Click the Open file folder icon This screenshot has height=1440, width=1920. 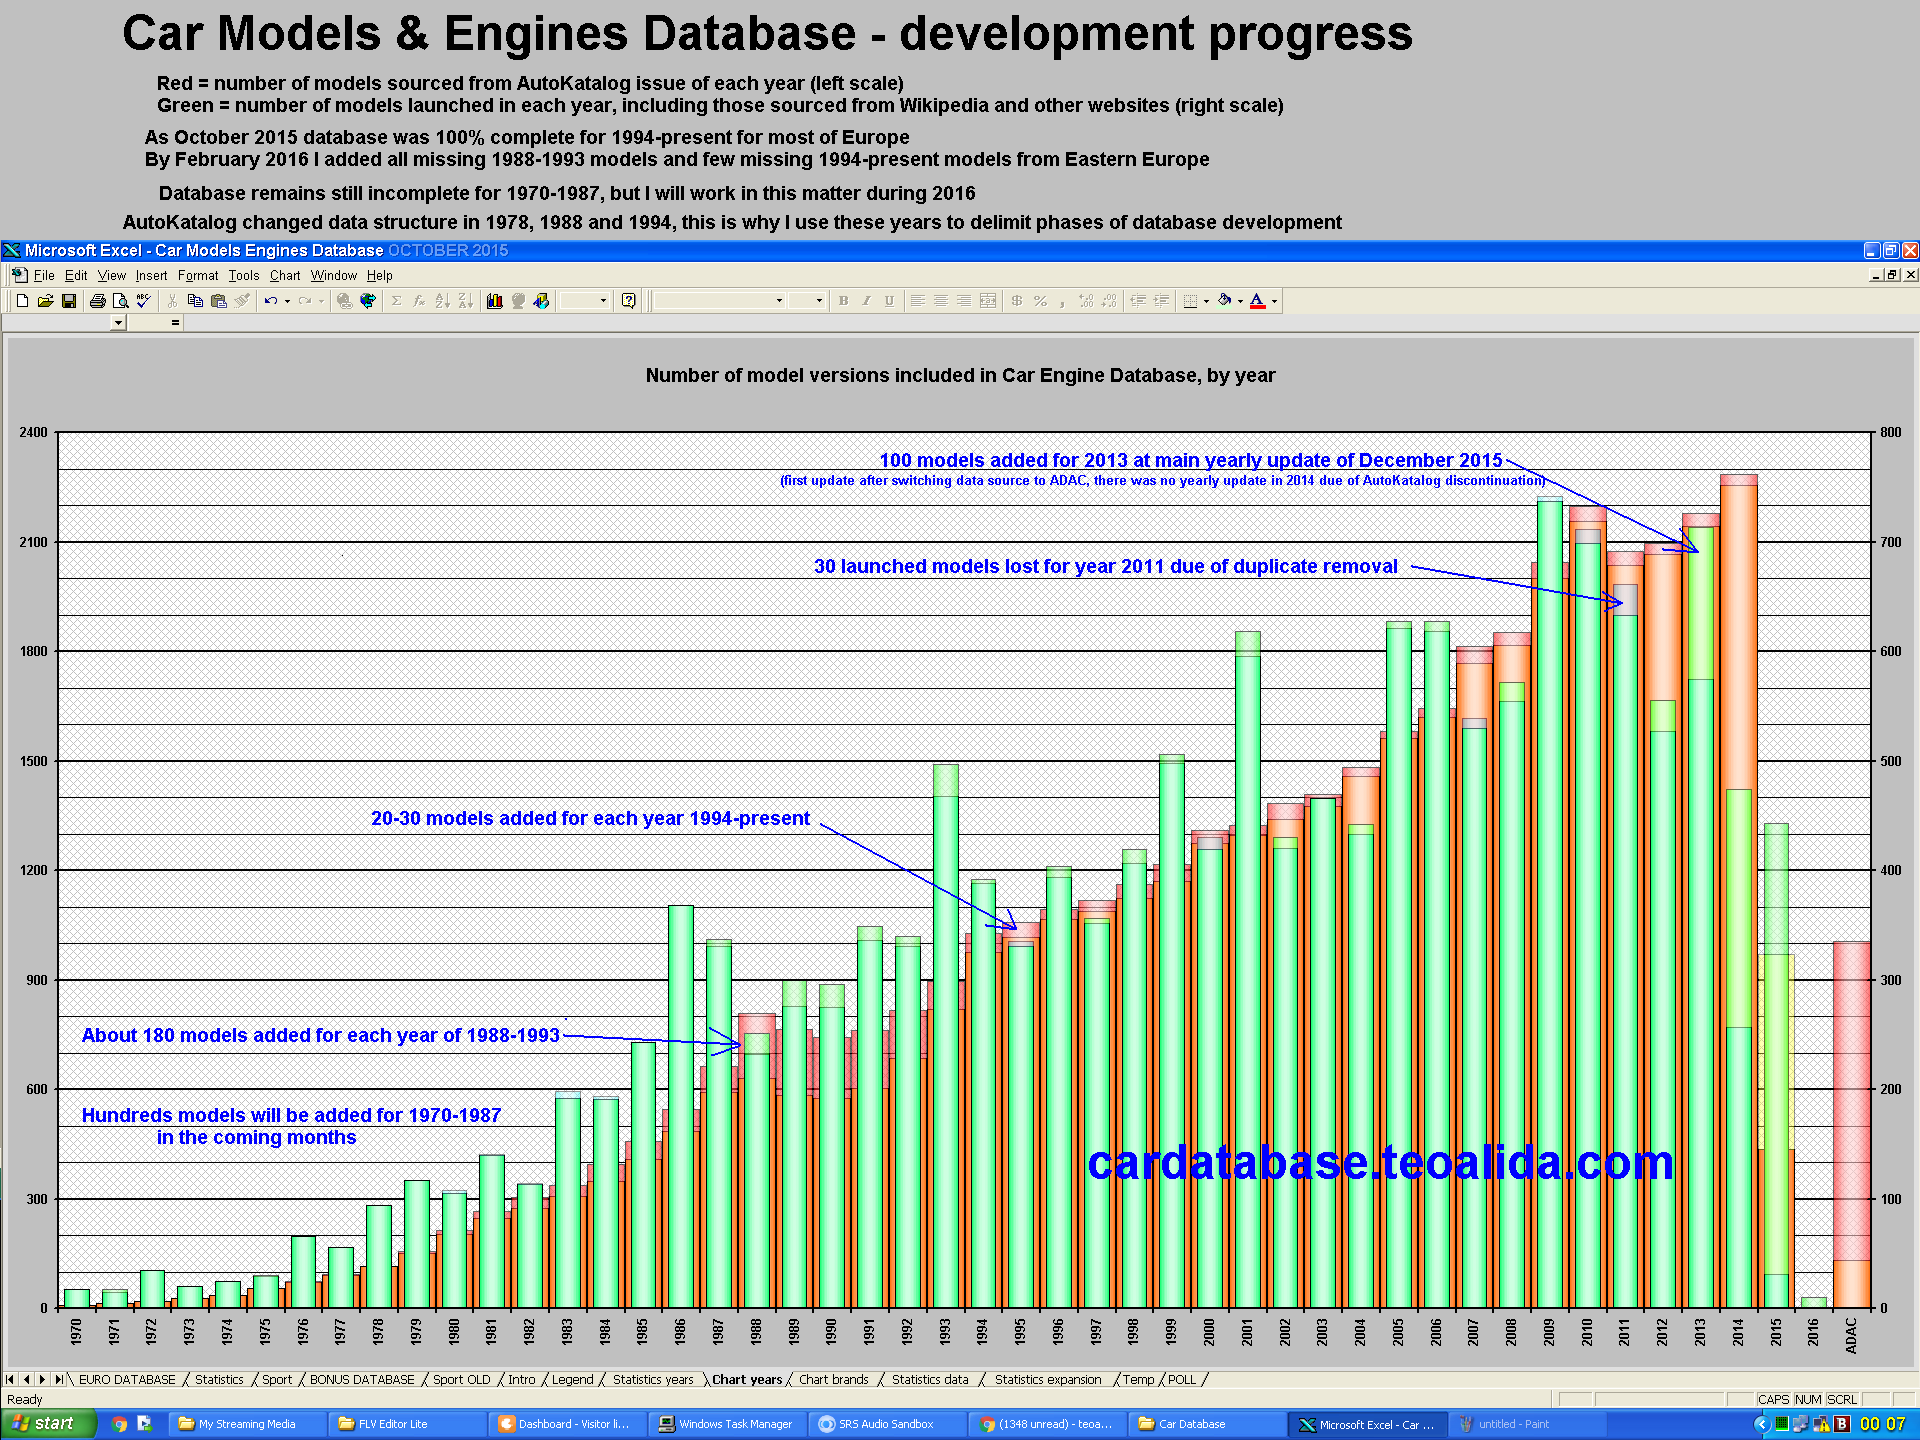(x=45, y=301)
